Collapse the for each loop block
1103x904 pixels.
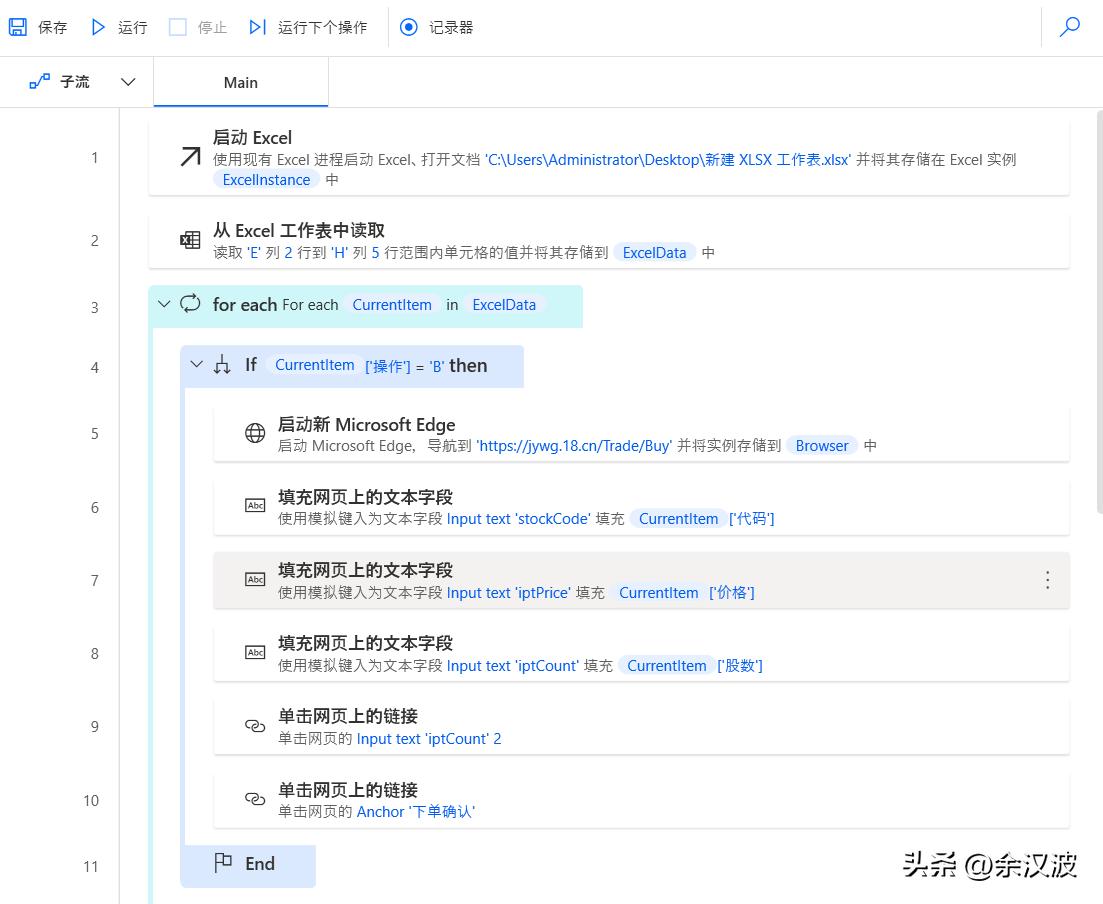click(x=164, y=304)
